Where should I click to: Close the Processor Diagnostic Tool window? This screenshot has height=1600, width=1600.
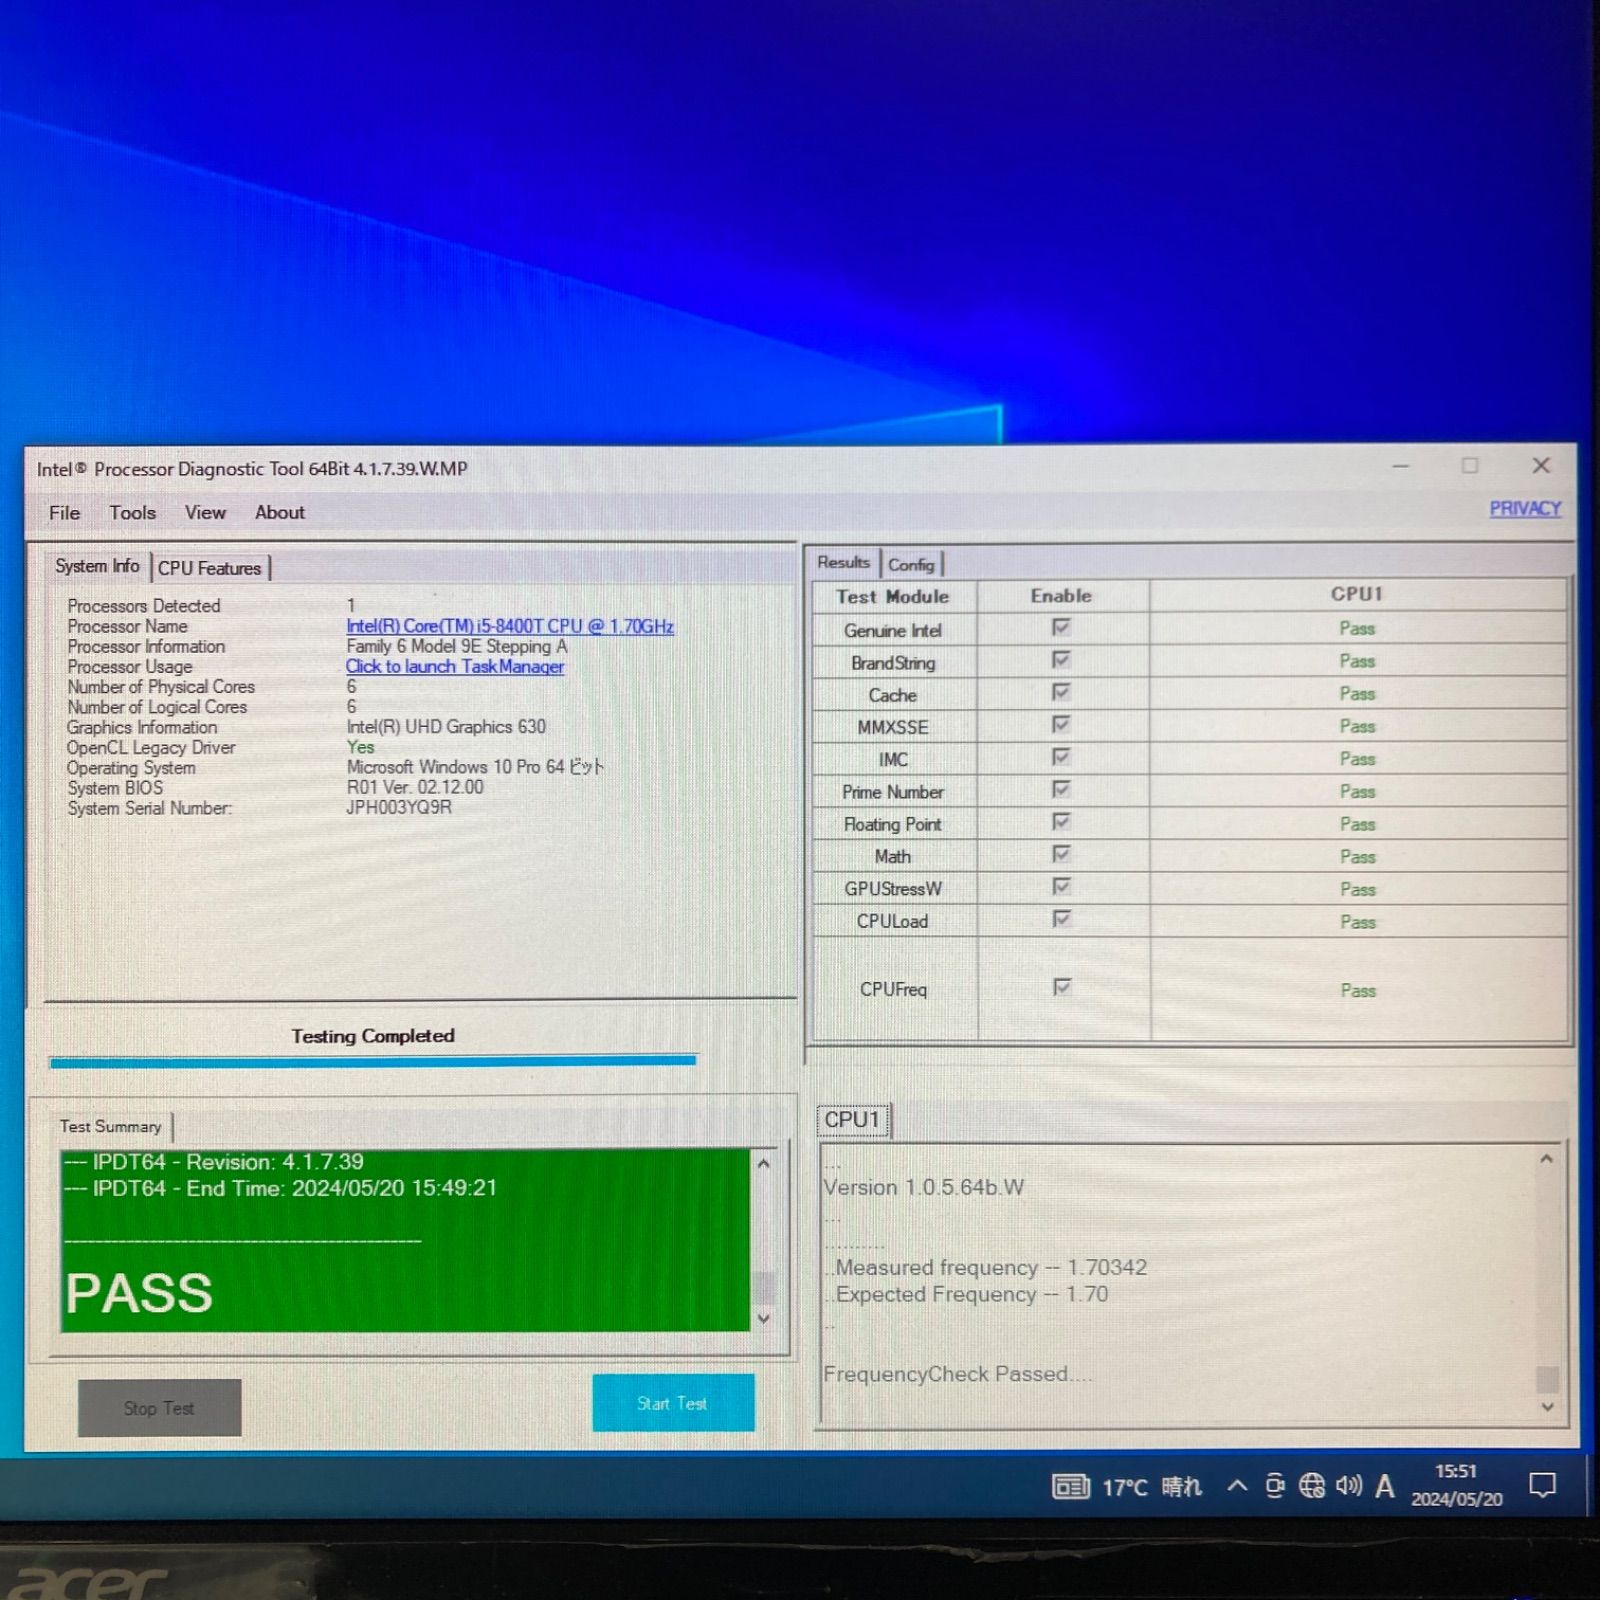click(1541, 466)
